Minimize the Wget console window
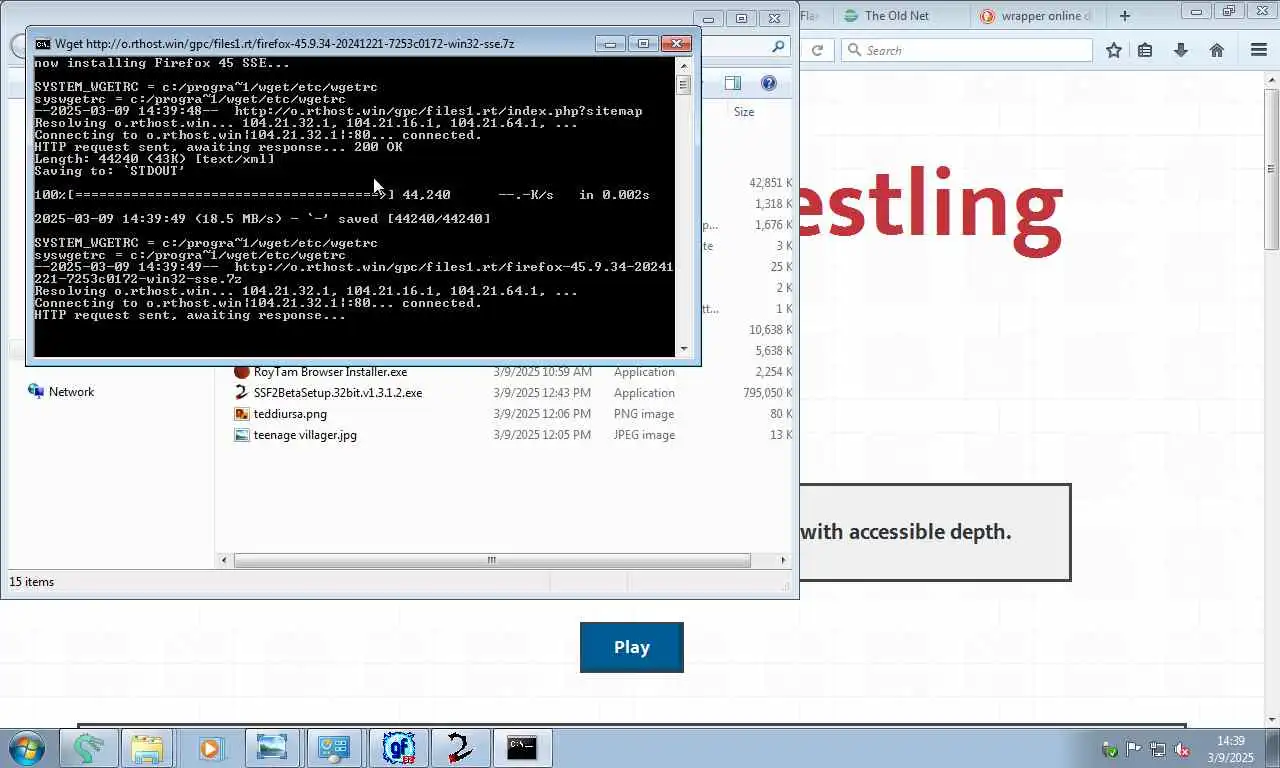This screenshot has height=768, width=1280. point(610,44)
